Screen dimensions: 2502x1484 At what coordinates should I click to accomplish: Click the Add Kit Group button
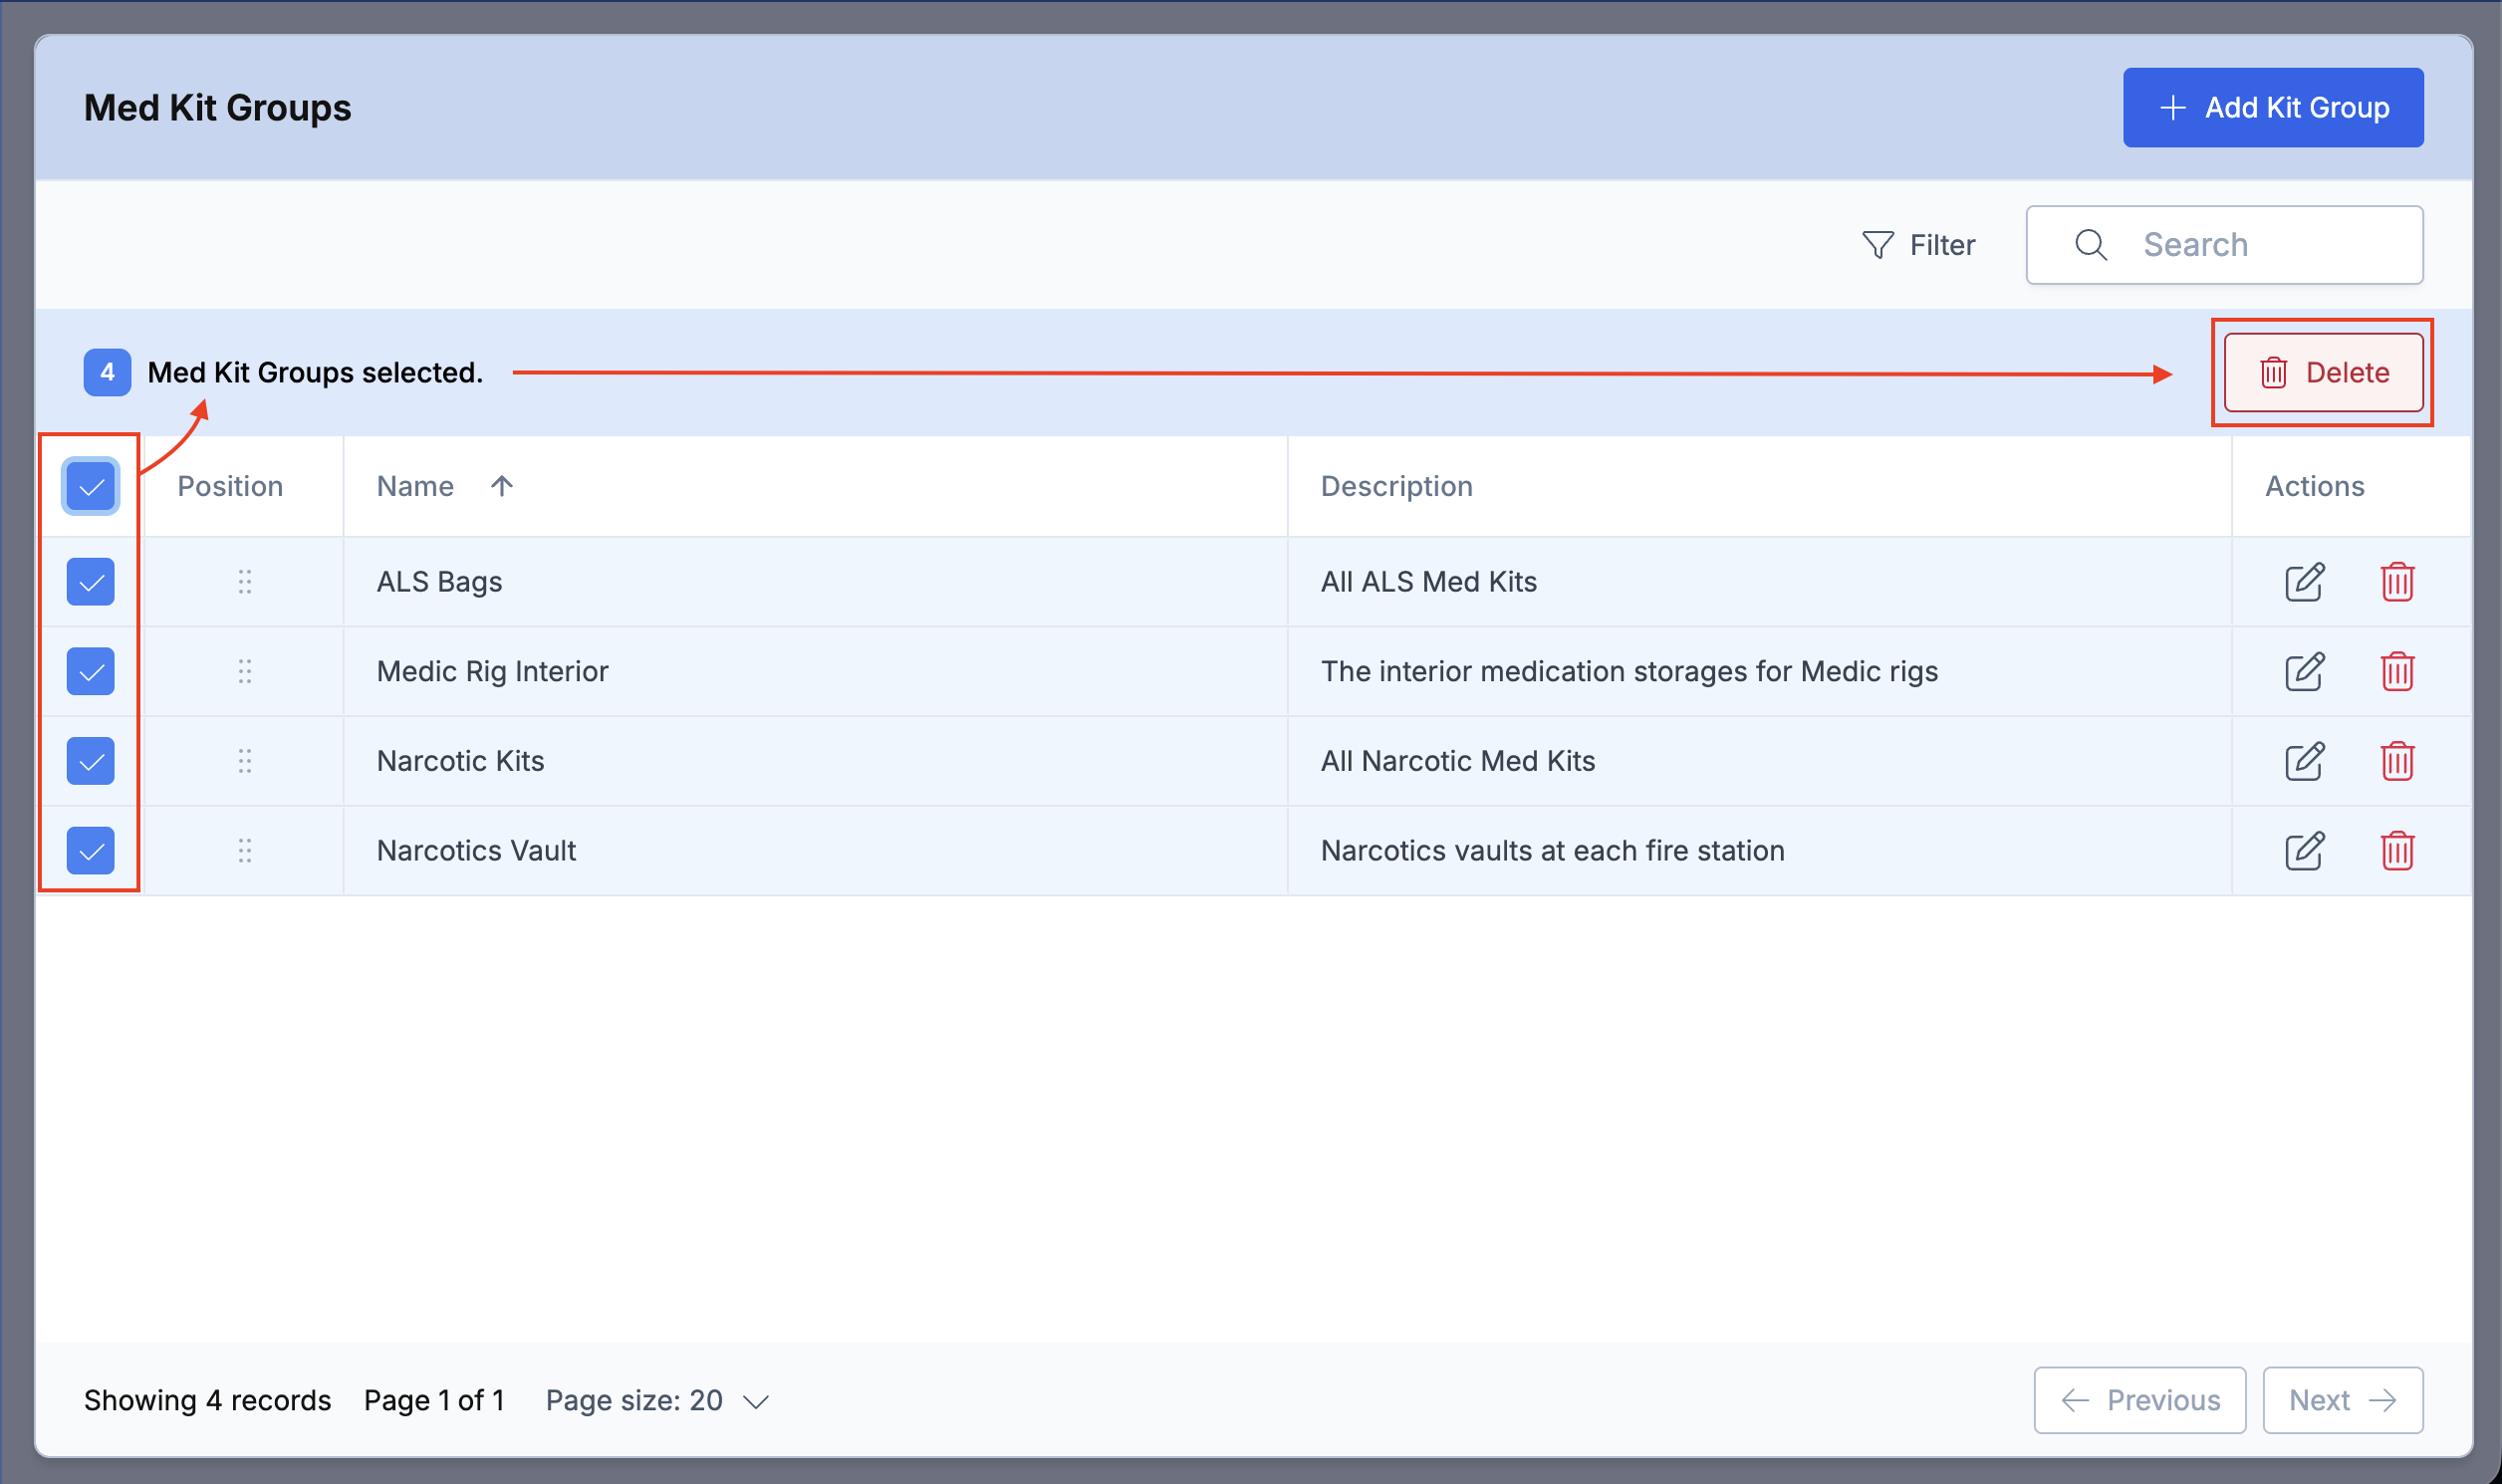coord(2272,108)
